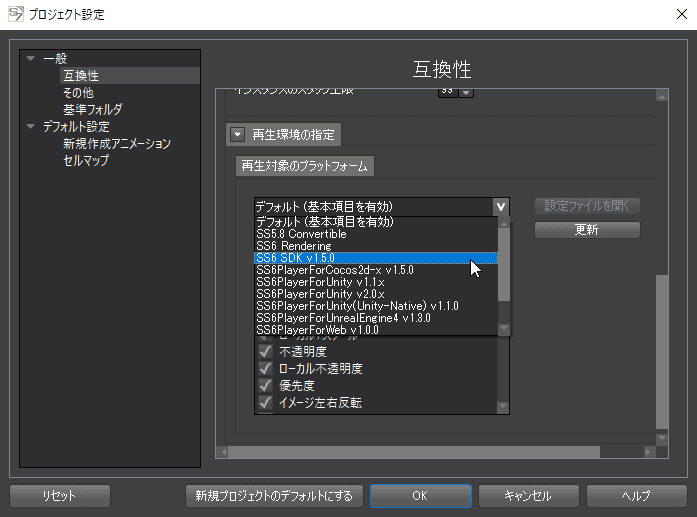Click horizontal scrollbar left arrow
This screenshot has width=697, height=517.
click(224, 452)
